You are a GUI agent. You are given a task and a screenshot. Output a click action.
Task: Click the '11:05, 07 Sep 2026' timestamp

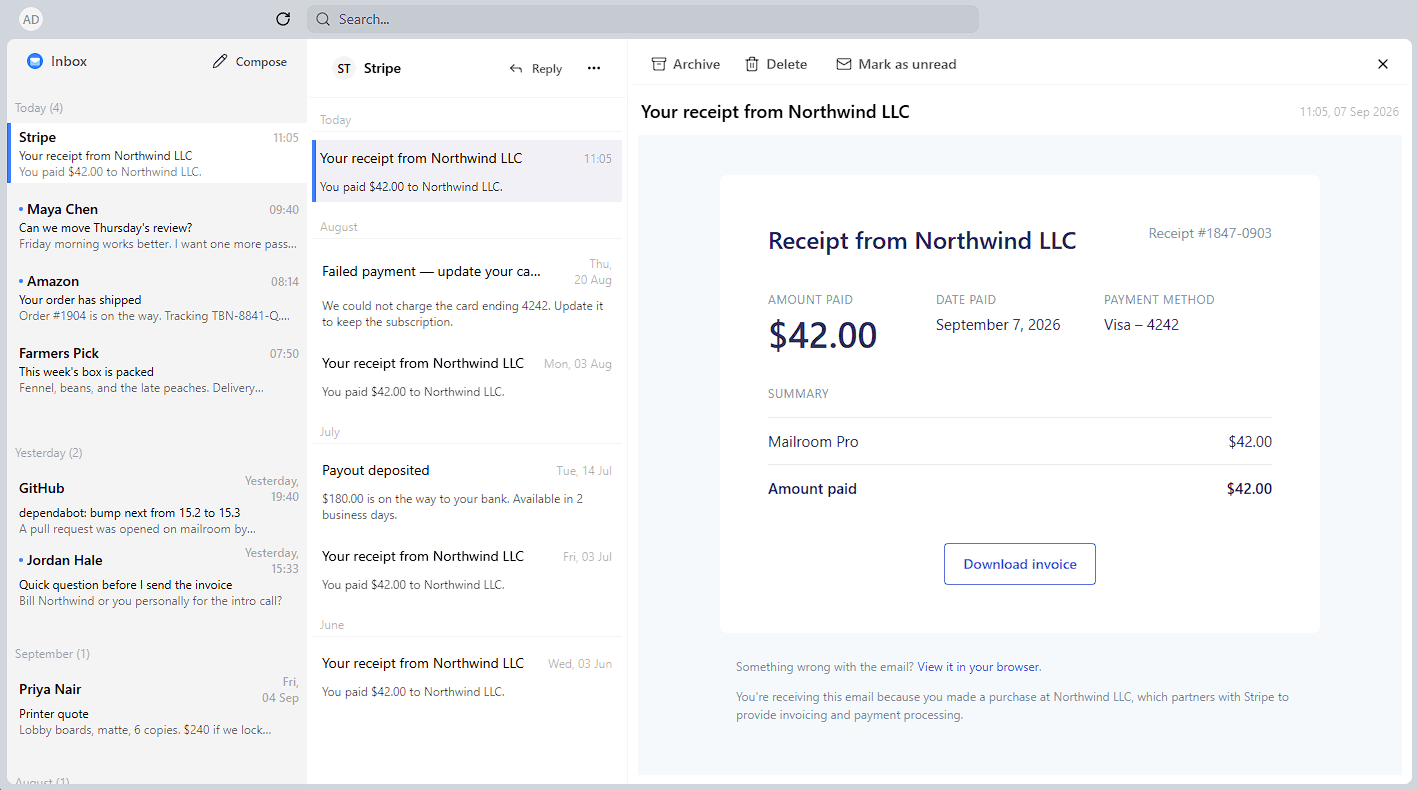pyautogui.click(x=1349, y=112)
